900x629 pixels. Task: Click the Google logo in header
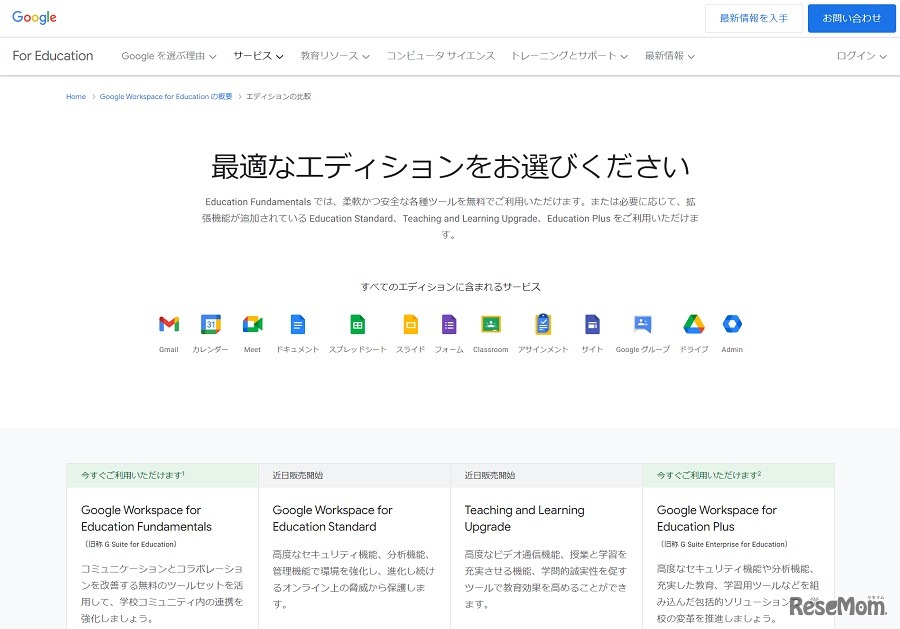pyautogui.click(x=34, y=18)
